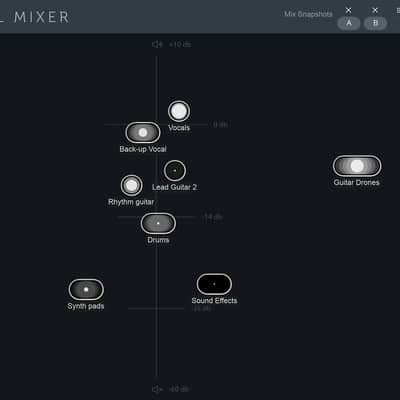Viewport: 400px width, 400px height.
Task: Select the Vocals track node
Action: [179, 111]
